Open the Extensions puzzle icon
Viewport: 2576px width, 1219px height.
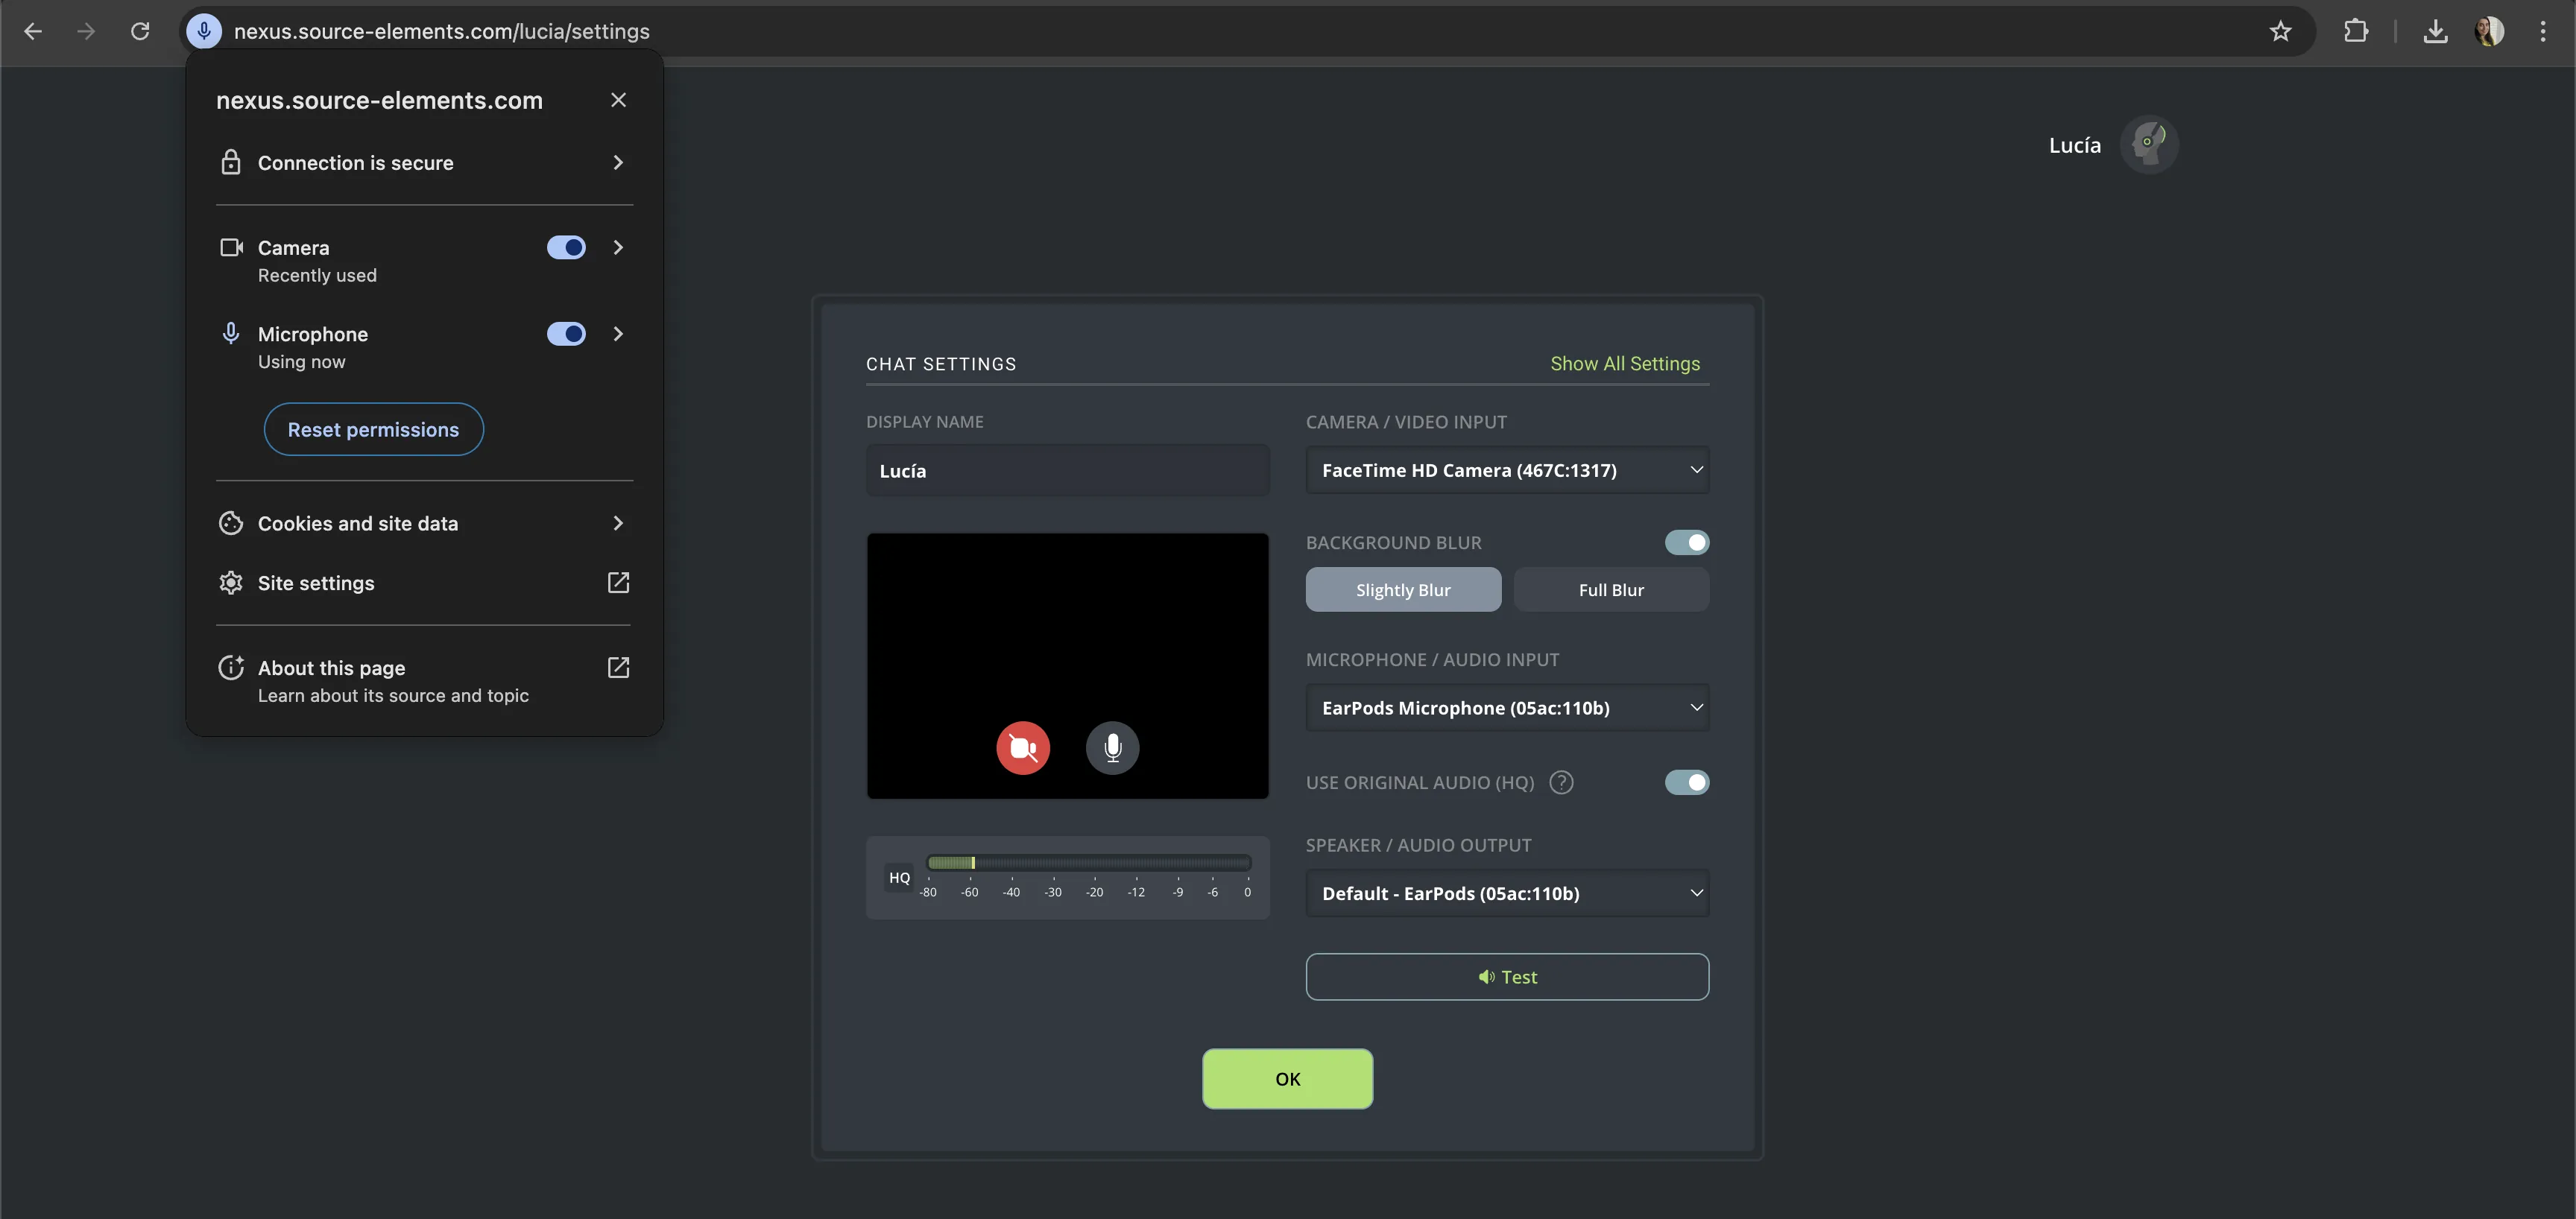tap(2356, 31)
